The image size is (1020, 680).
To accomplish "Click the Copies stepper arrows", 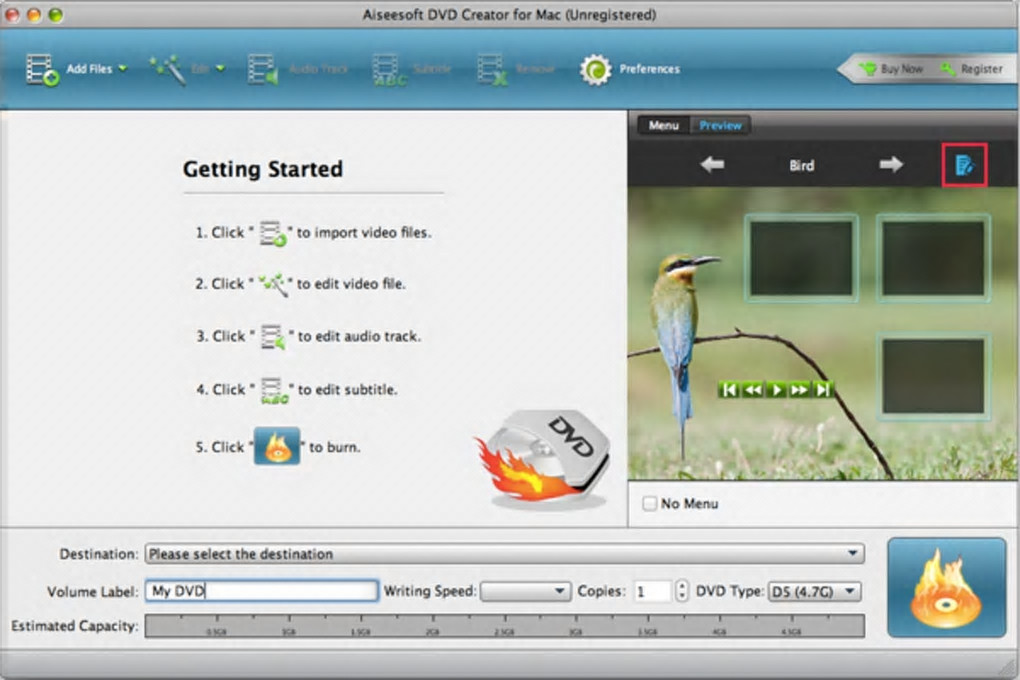I will pos(681,591).
